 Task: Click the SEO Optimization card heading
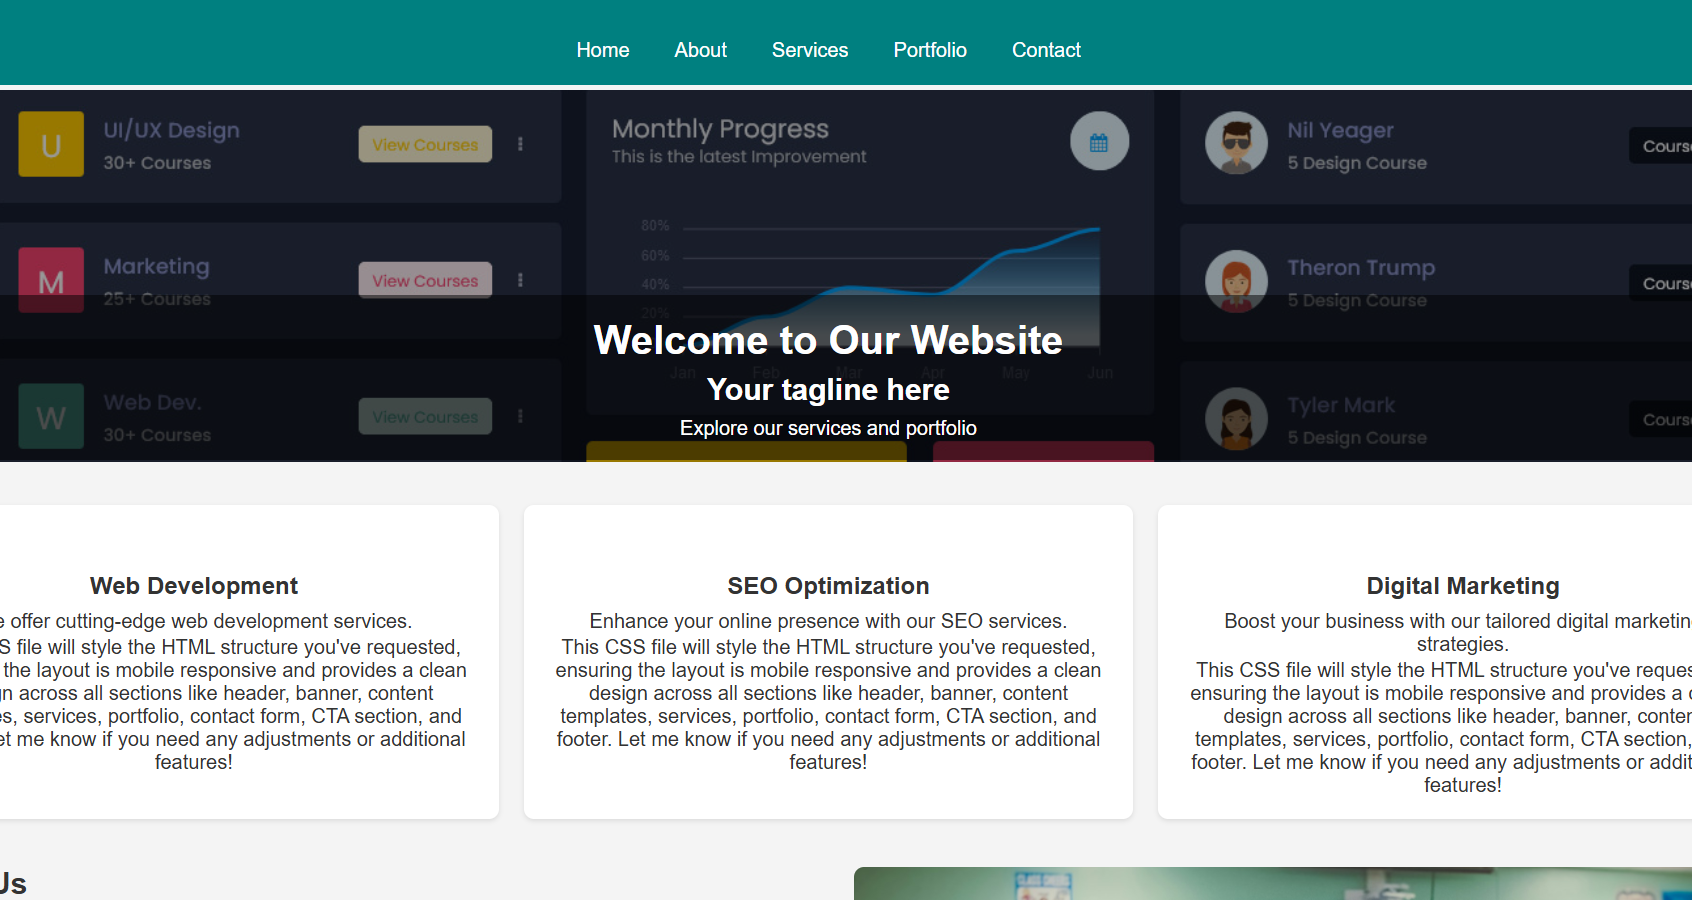pos(828,586)
